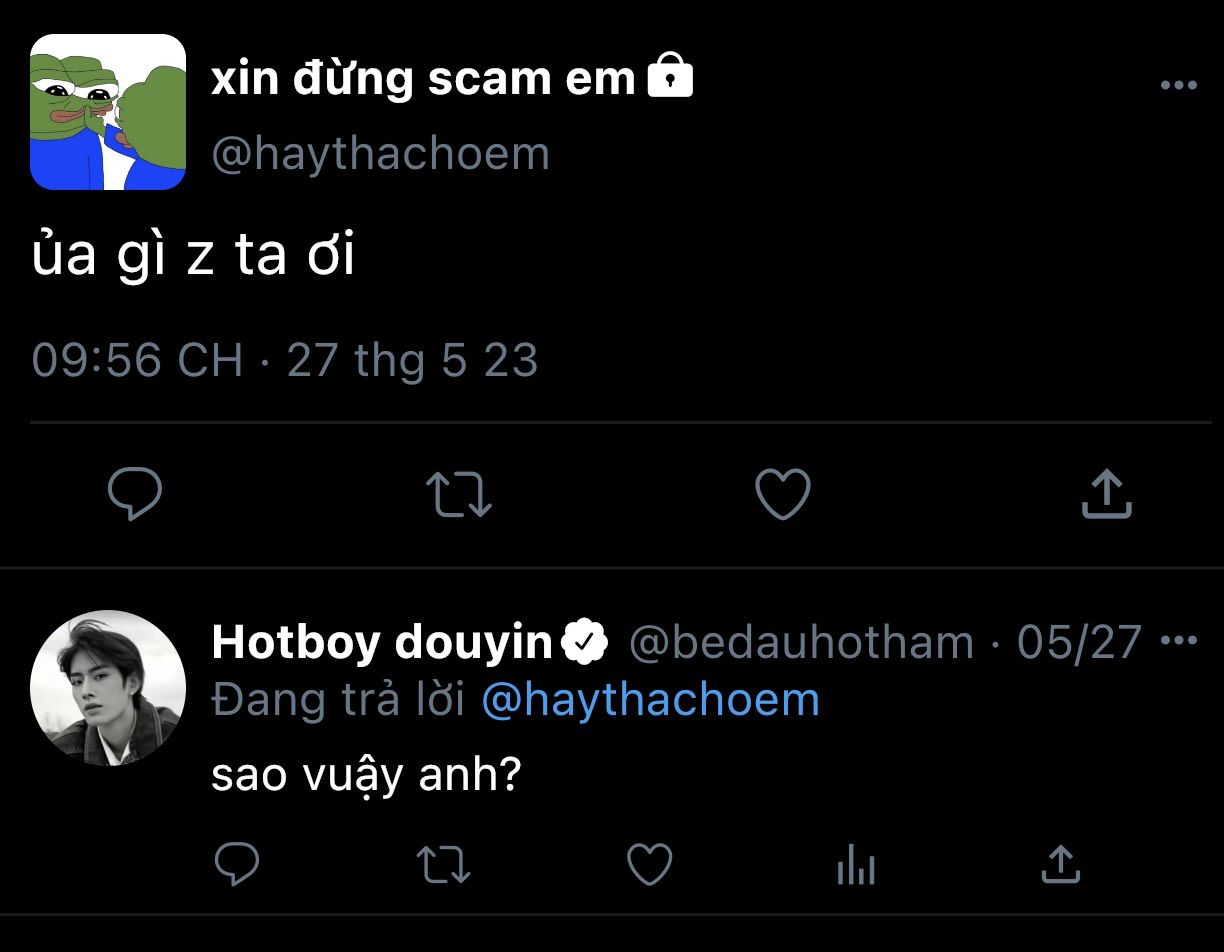View analytics of Hotboy douyin's reply
The image size is (1224, 952).
[856, 864]
